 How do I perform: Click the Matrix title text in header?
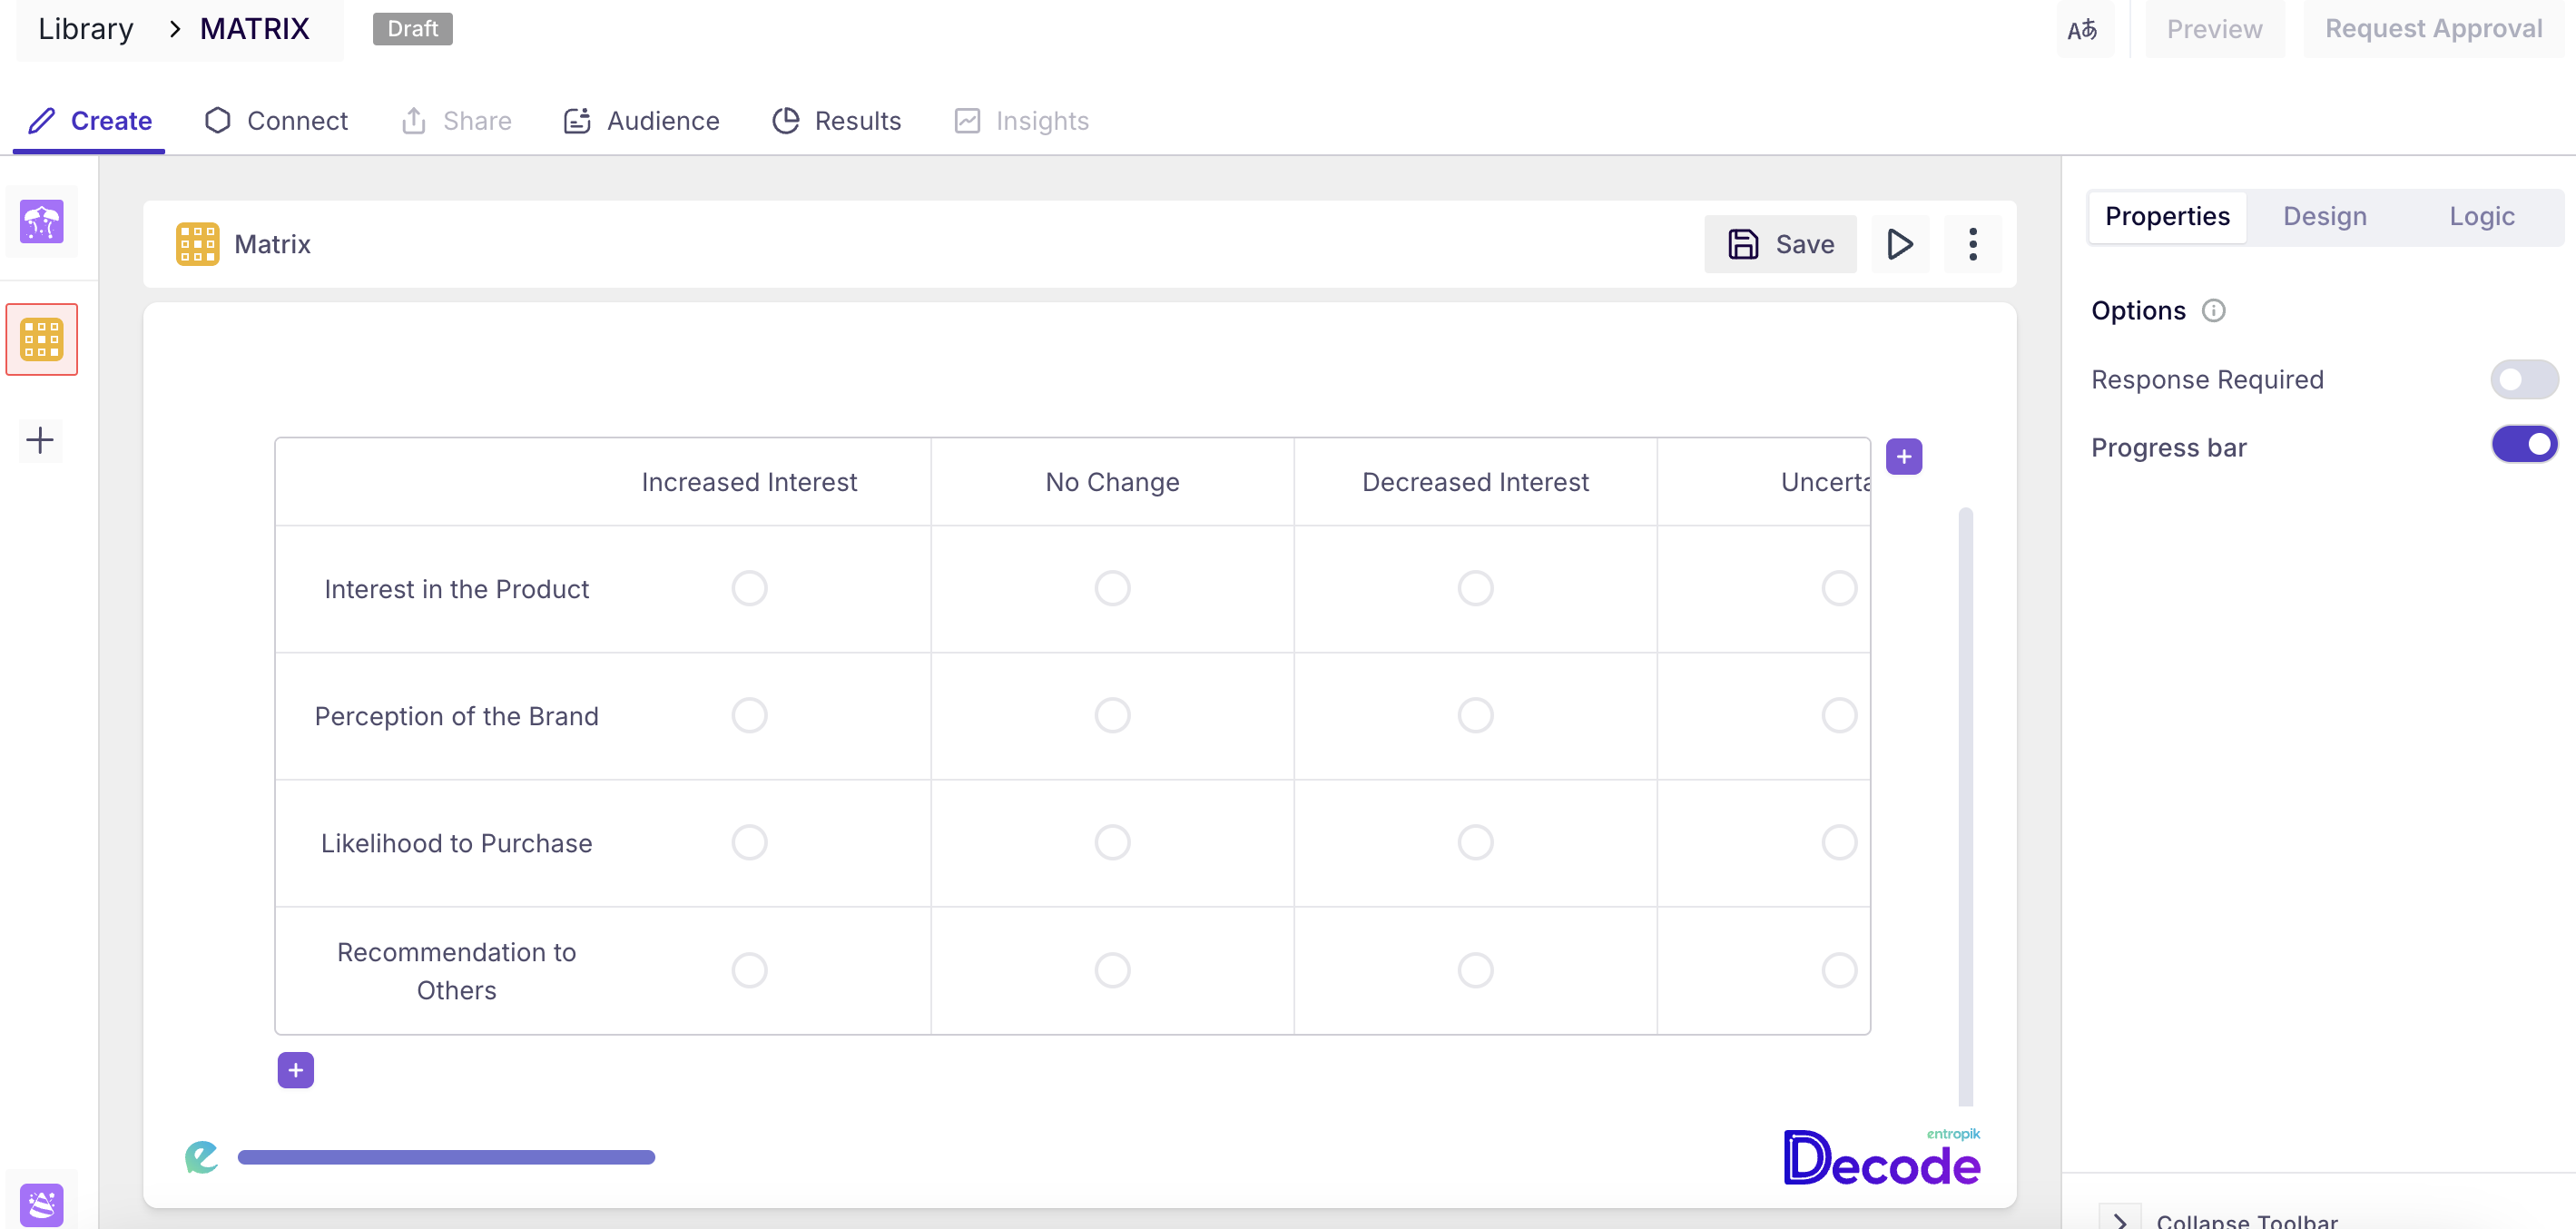click(272, 244)
